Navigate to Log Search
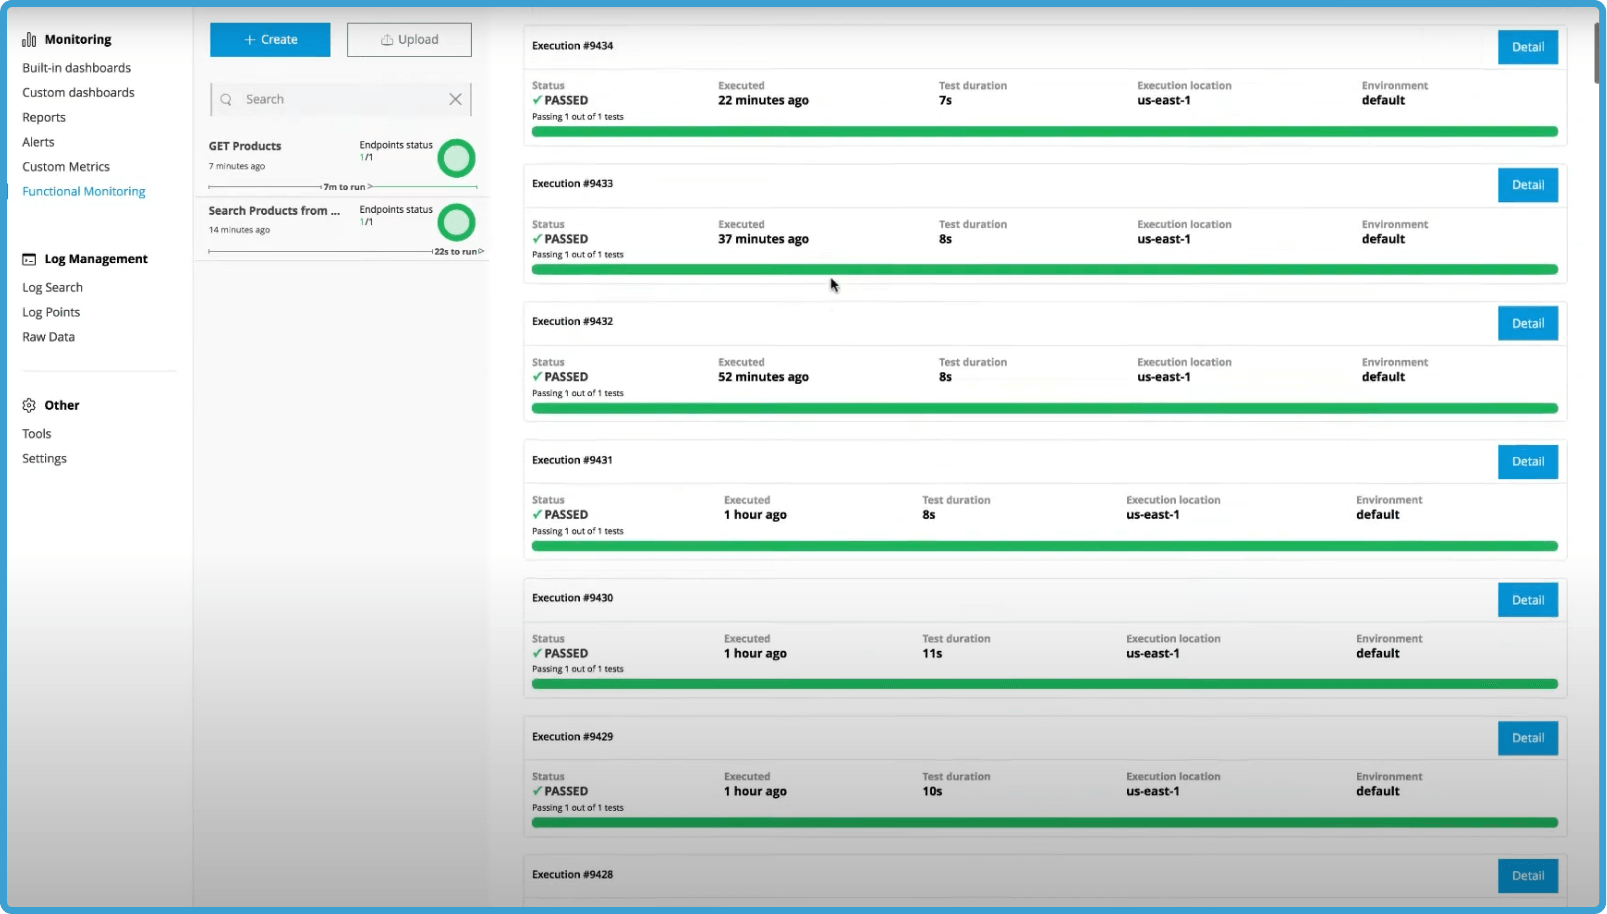This screenshot has height=914, width=1607. 52,287
